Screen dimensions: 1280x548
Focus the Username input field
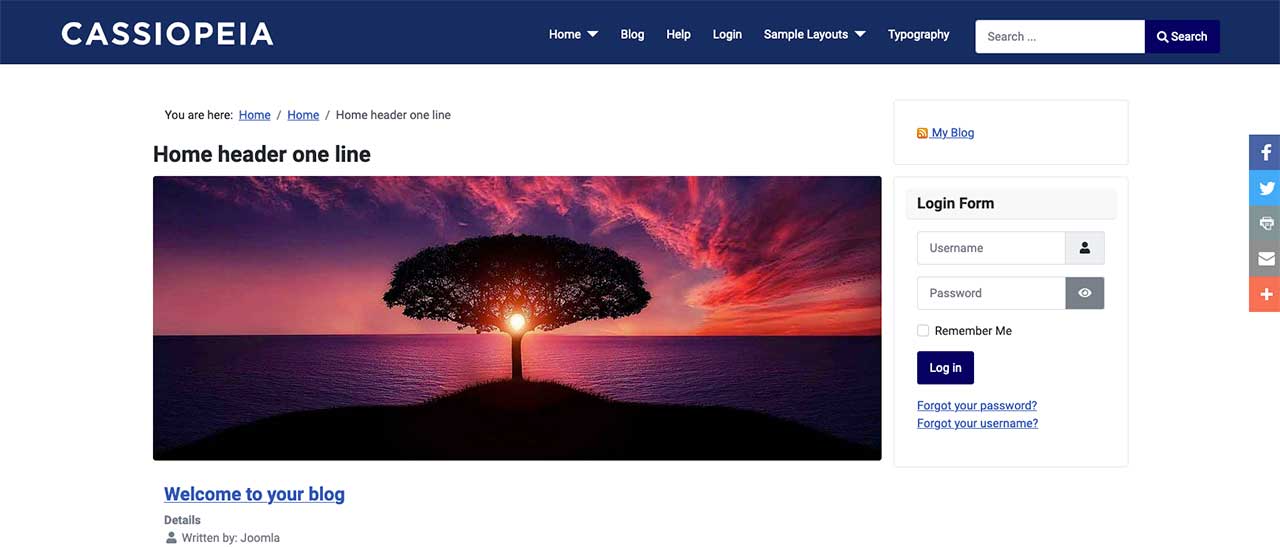991,248
